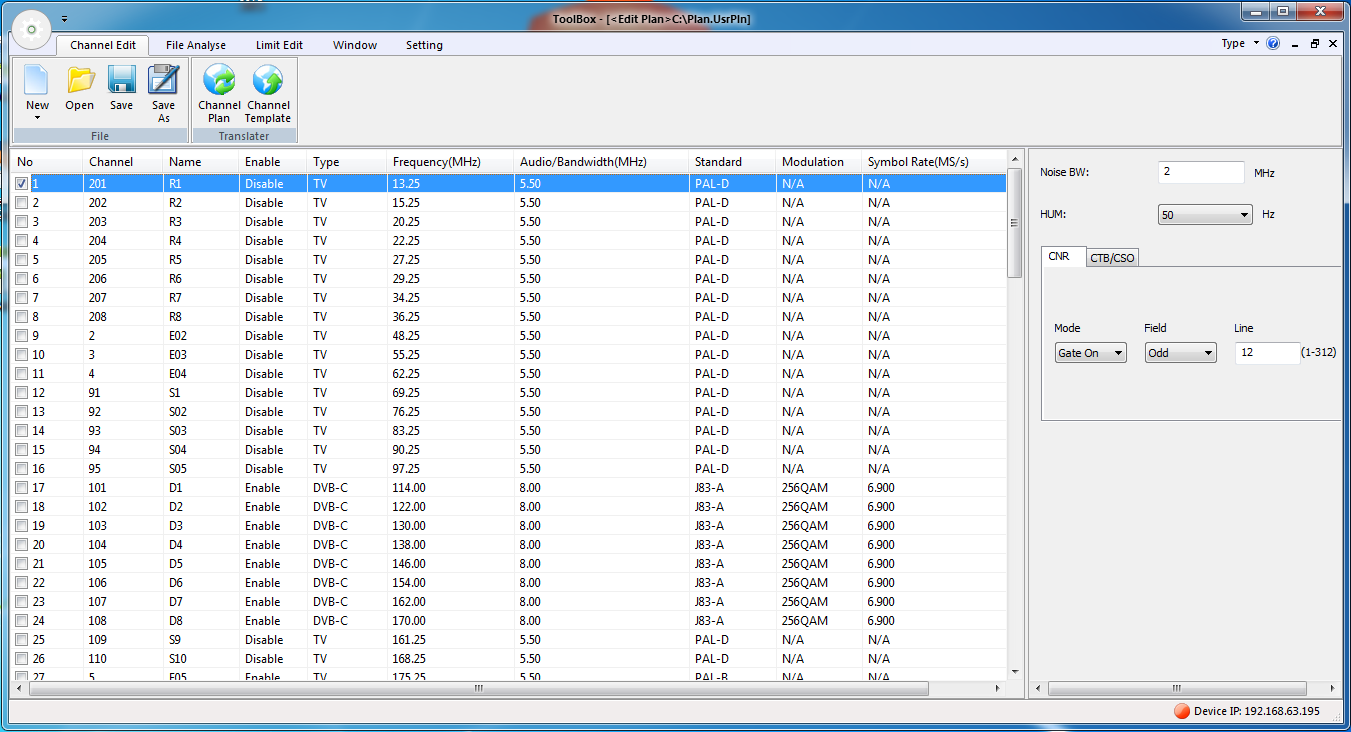Click the Noise BW input field

coord(1201,172)
